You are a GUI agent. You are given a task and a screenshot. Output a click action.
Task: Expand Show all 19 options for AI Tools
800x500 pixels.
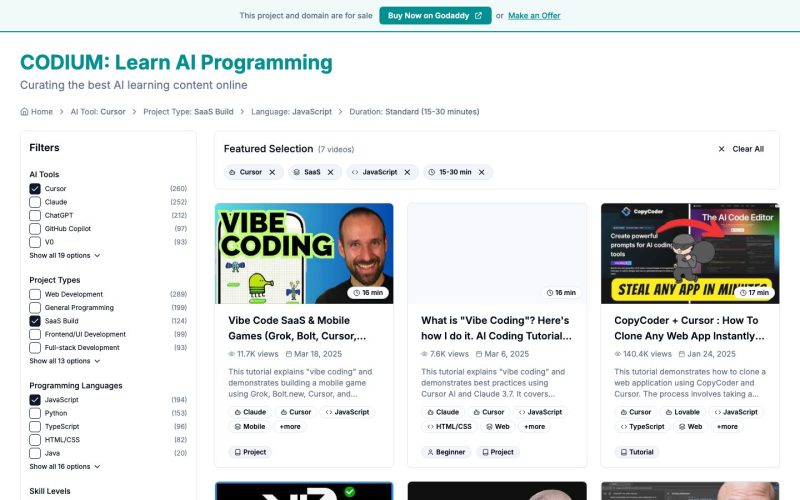tap(65, 256)
